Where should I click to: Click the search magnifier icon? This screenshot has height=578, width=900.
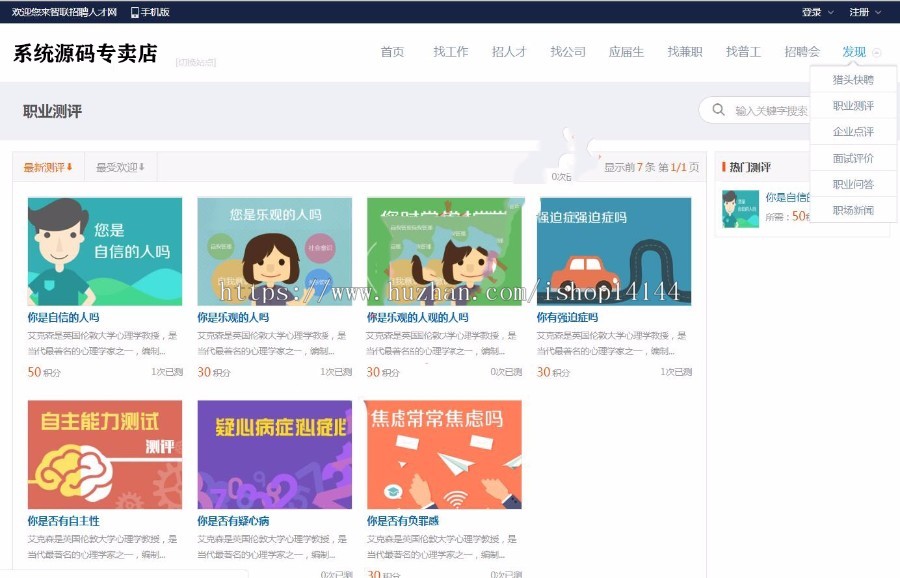pos(718,109)
